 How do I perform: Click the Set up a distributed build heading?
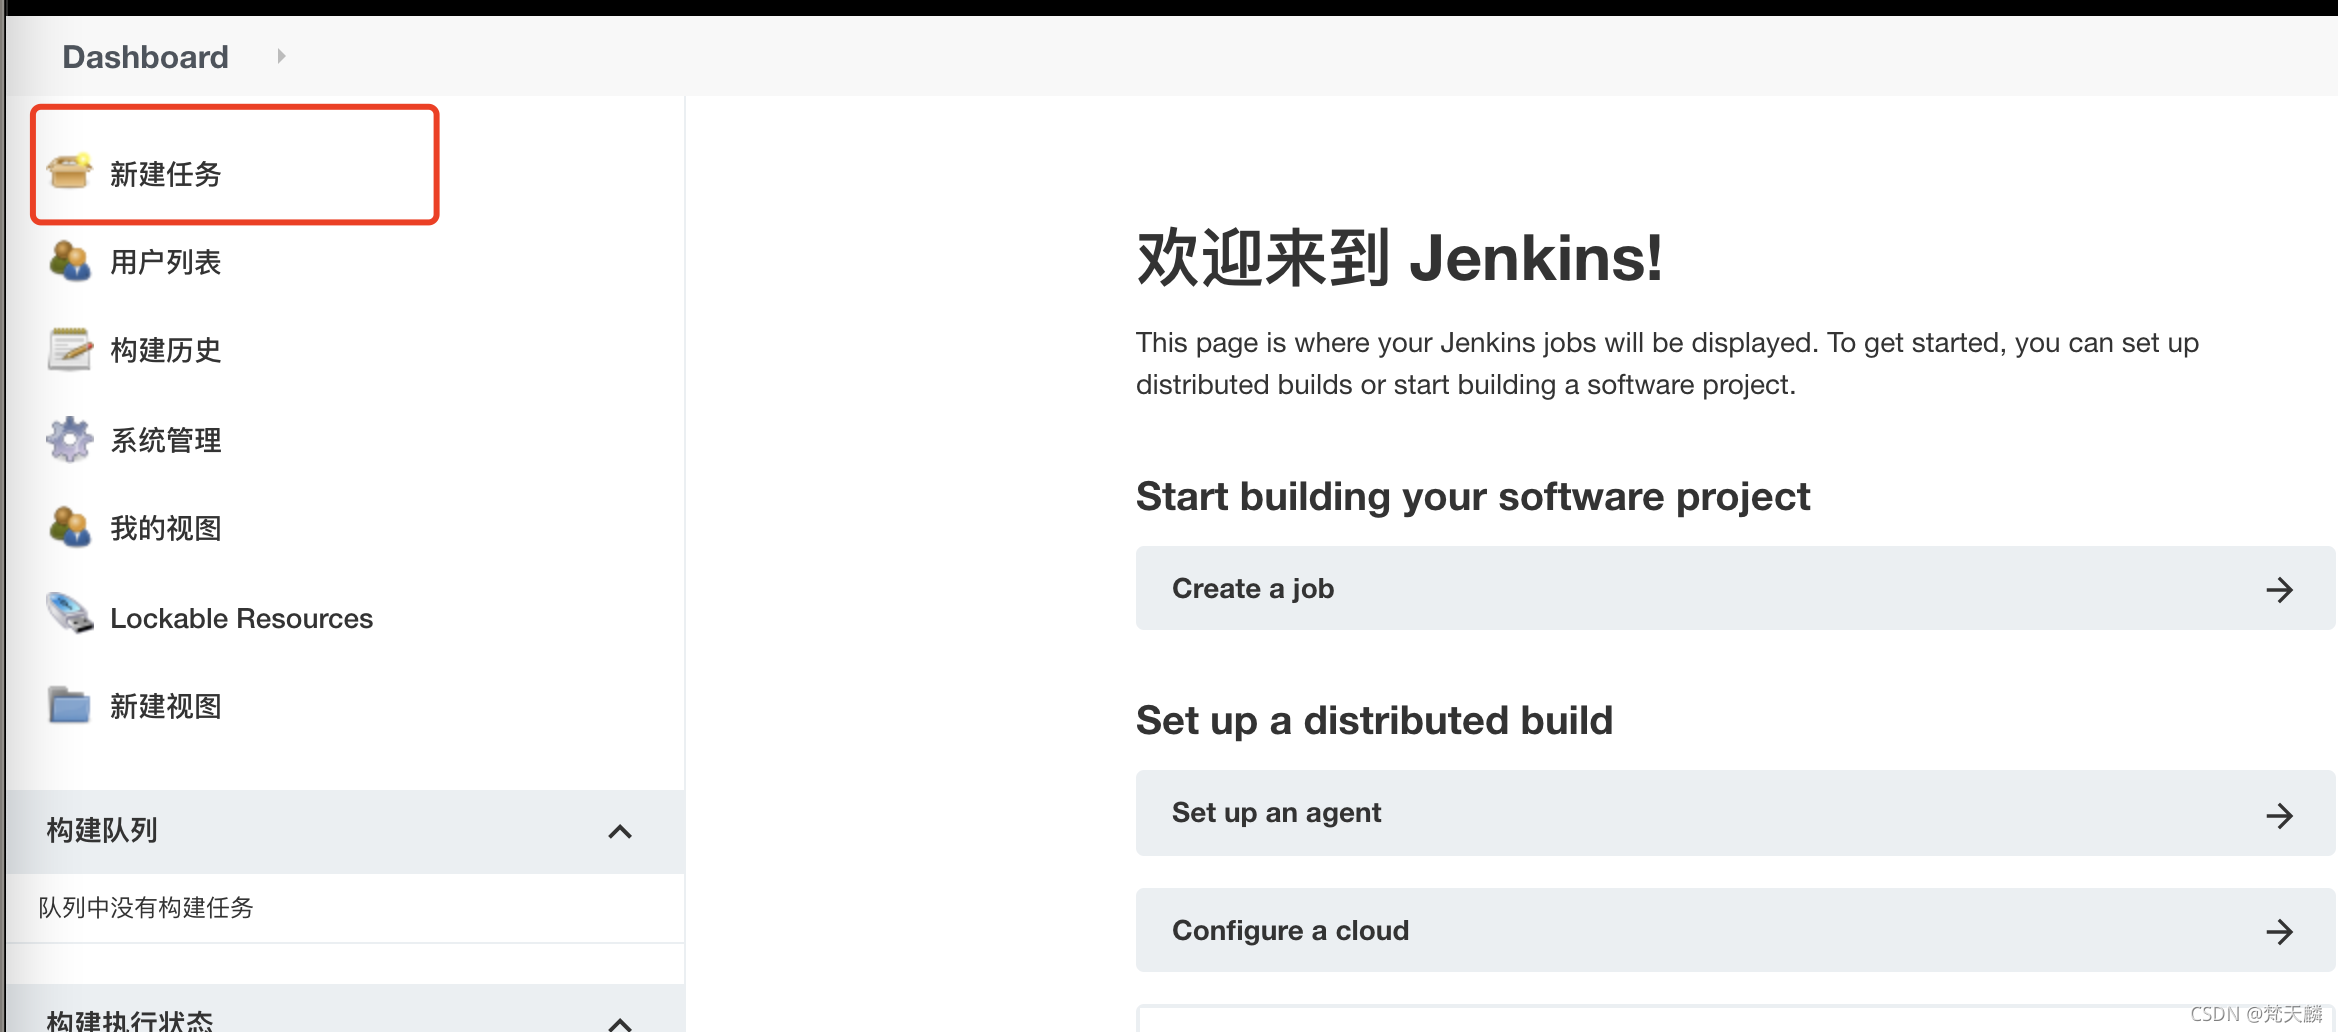coord(1374,721)
